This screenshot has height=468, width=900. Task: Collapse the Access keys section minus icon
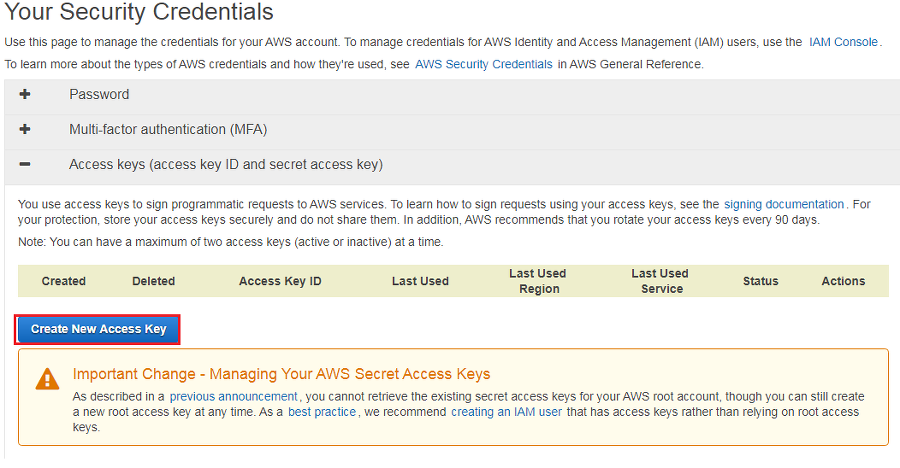click(25, 164)
